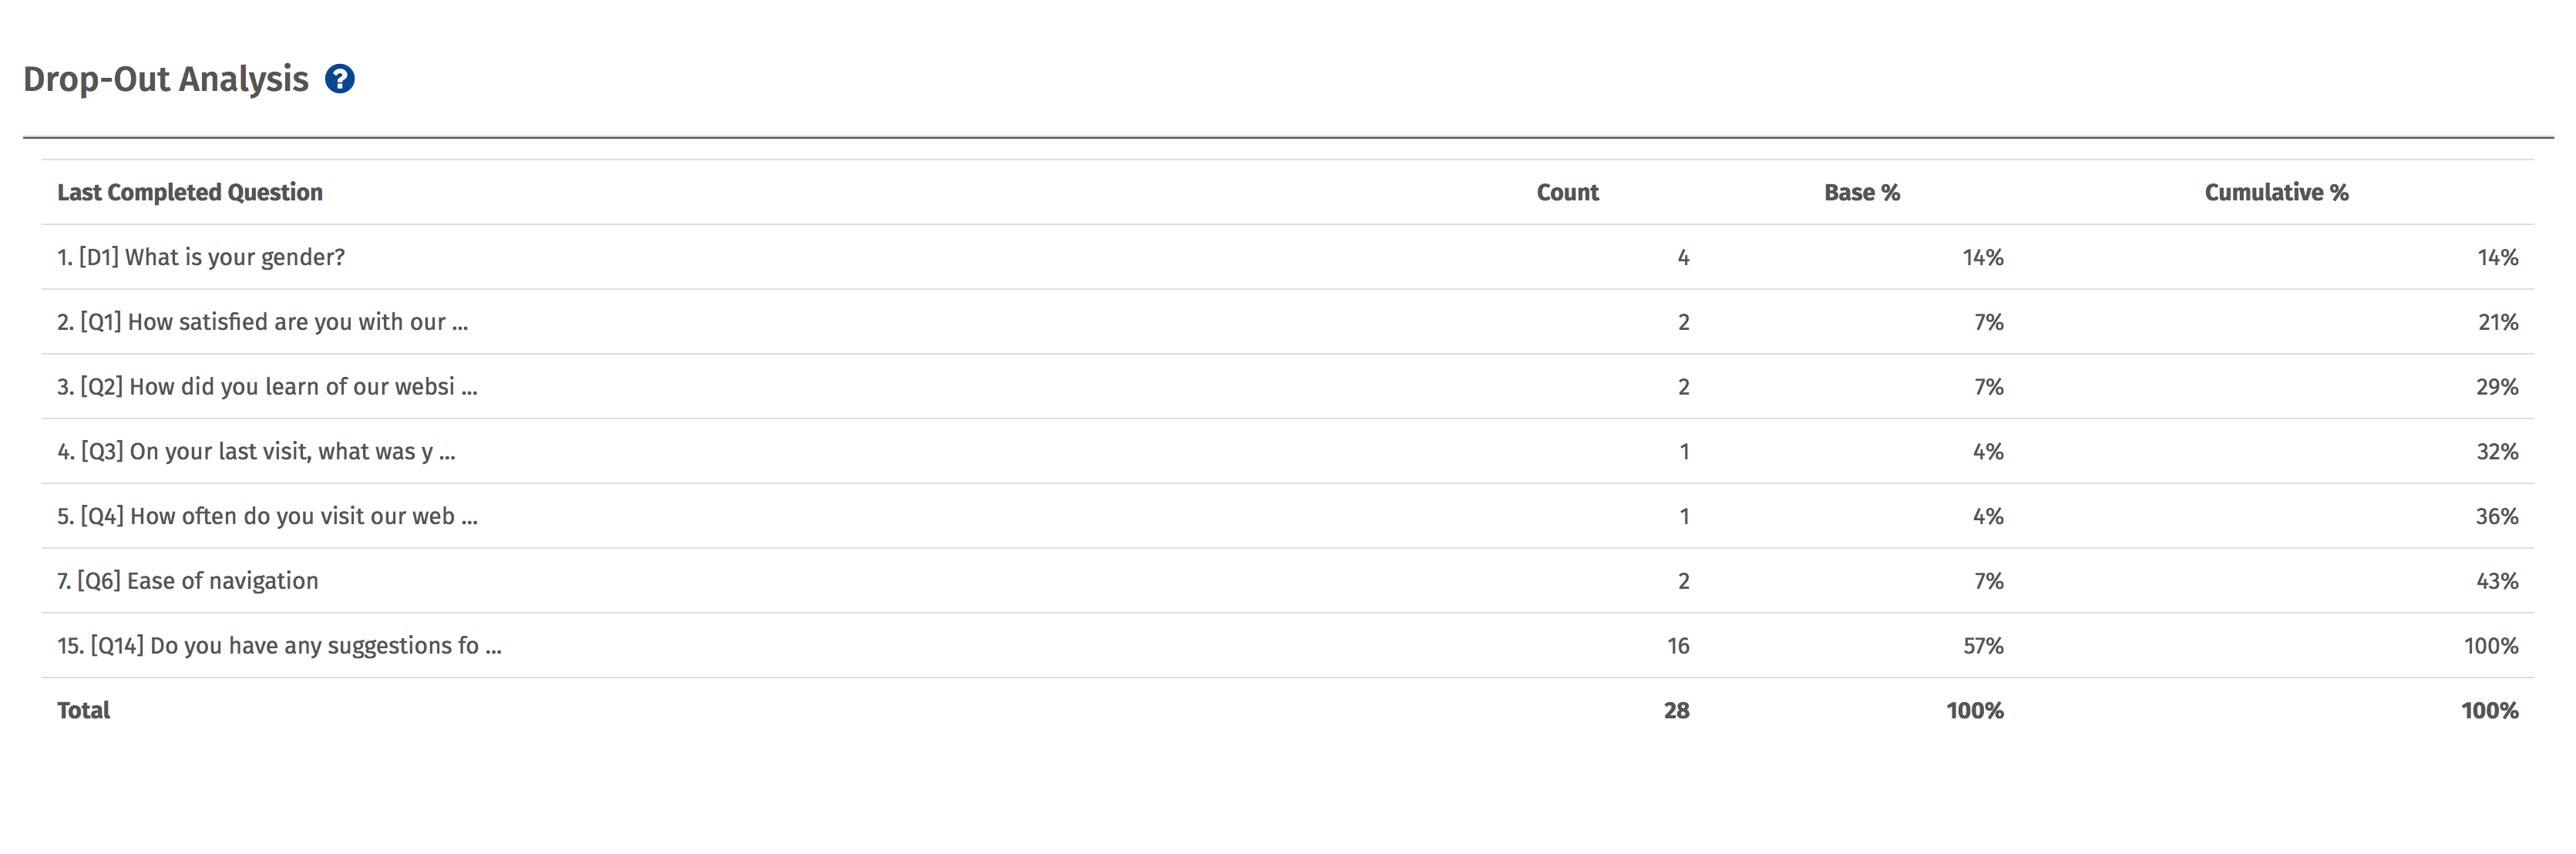
Task: Click the Count column header
Action: (x=1567, y=192)
